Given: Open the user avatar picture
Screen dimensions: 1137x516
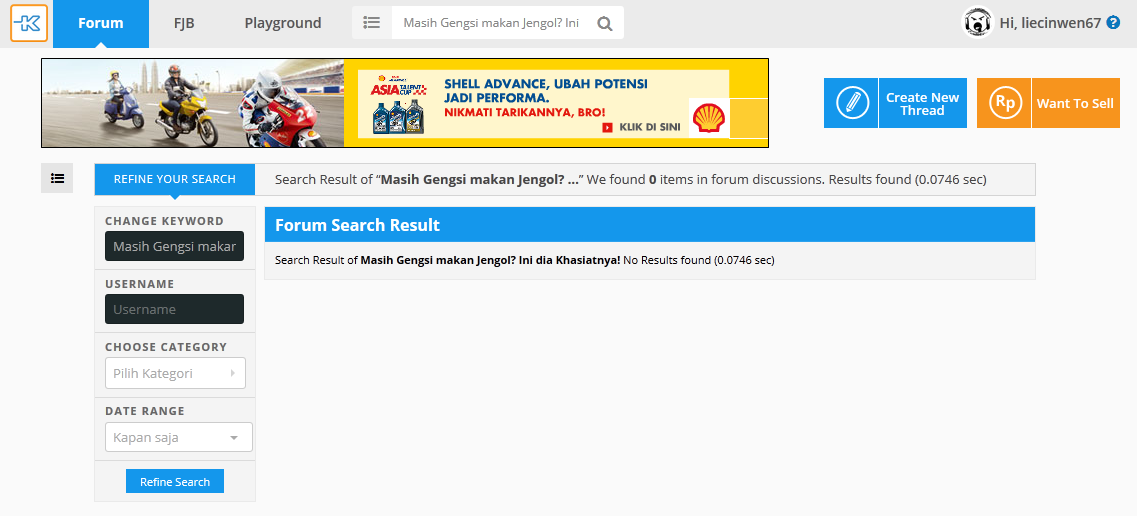Looking at the screenshot, I should pyautogui.click(x=977, y=22).
